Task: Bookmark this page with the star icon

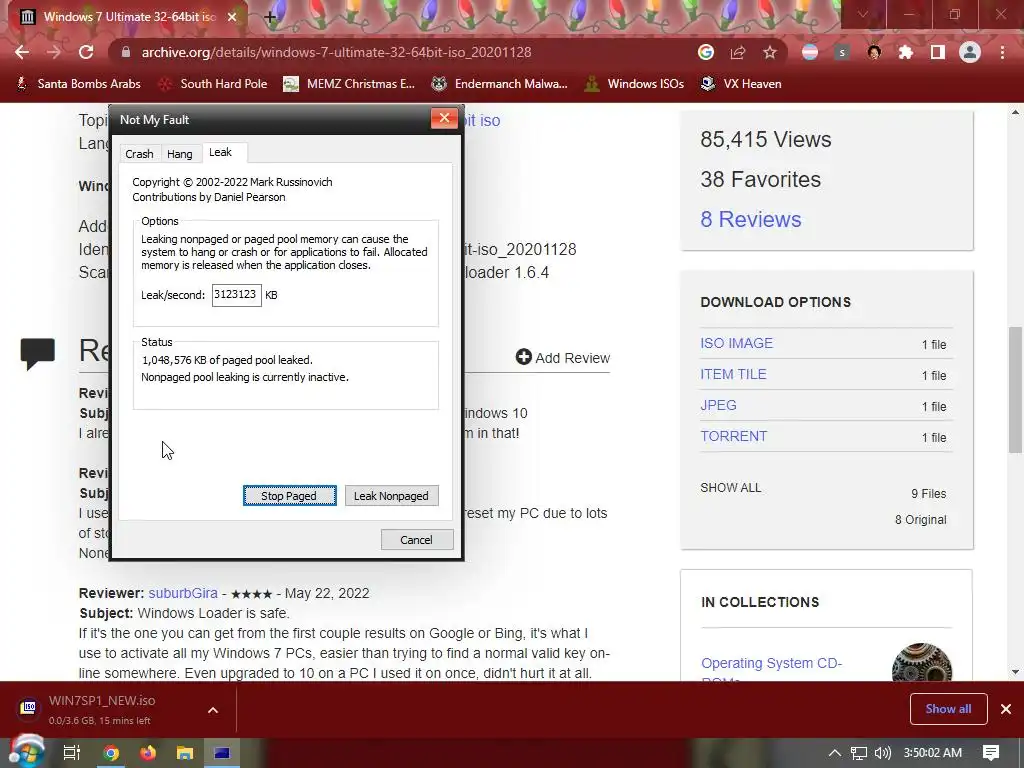Action: pyautogui.click(x=770, y=52)
